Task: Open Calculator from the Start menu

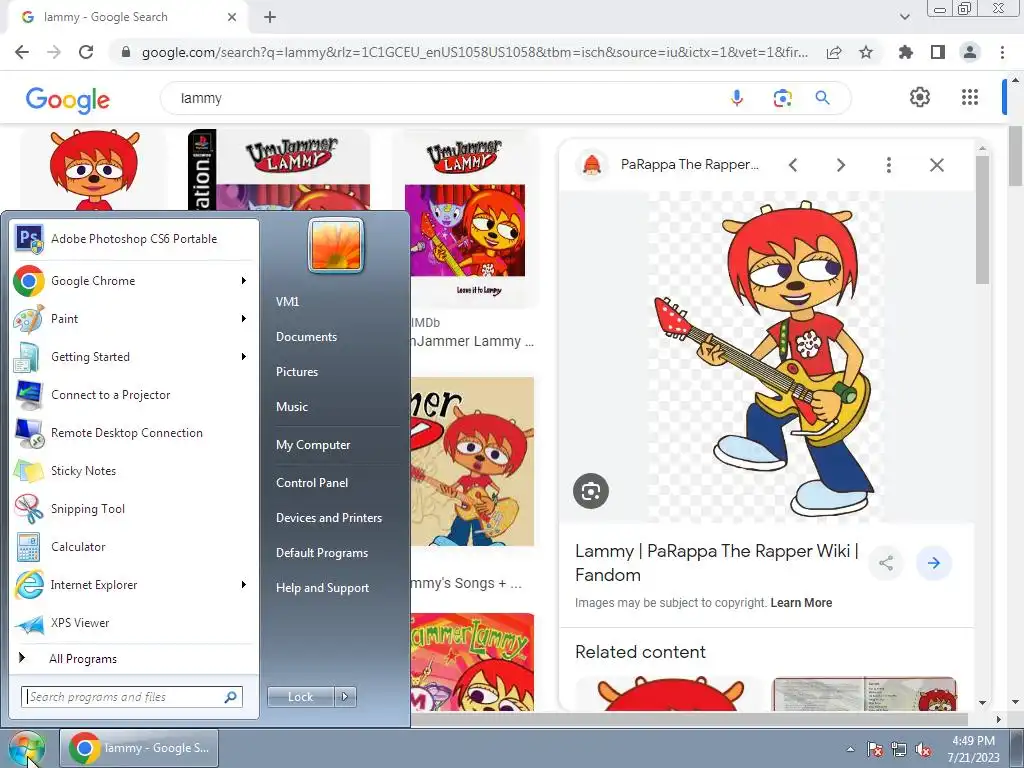Action: click(134, 547)
